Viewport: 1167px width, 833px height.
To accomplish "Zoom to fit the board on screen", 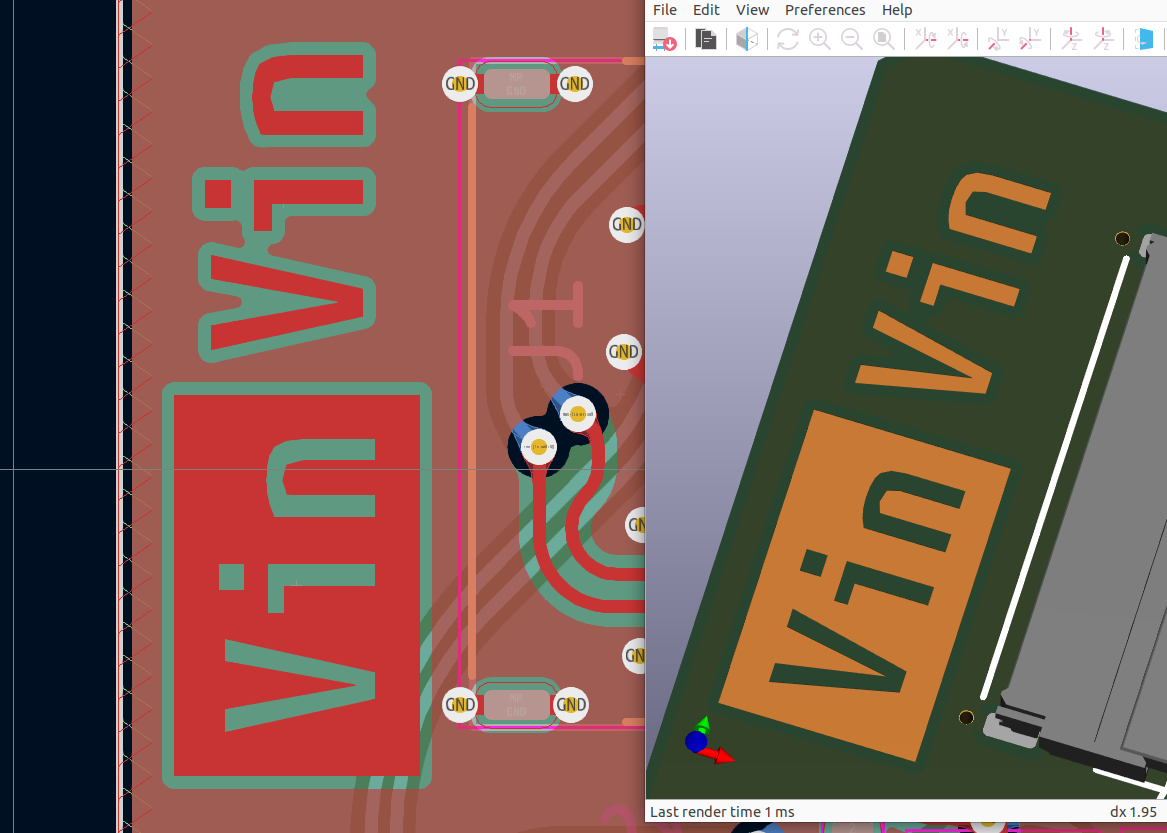I will click(884, 39).
